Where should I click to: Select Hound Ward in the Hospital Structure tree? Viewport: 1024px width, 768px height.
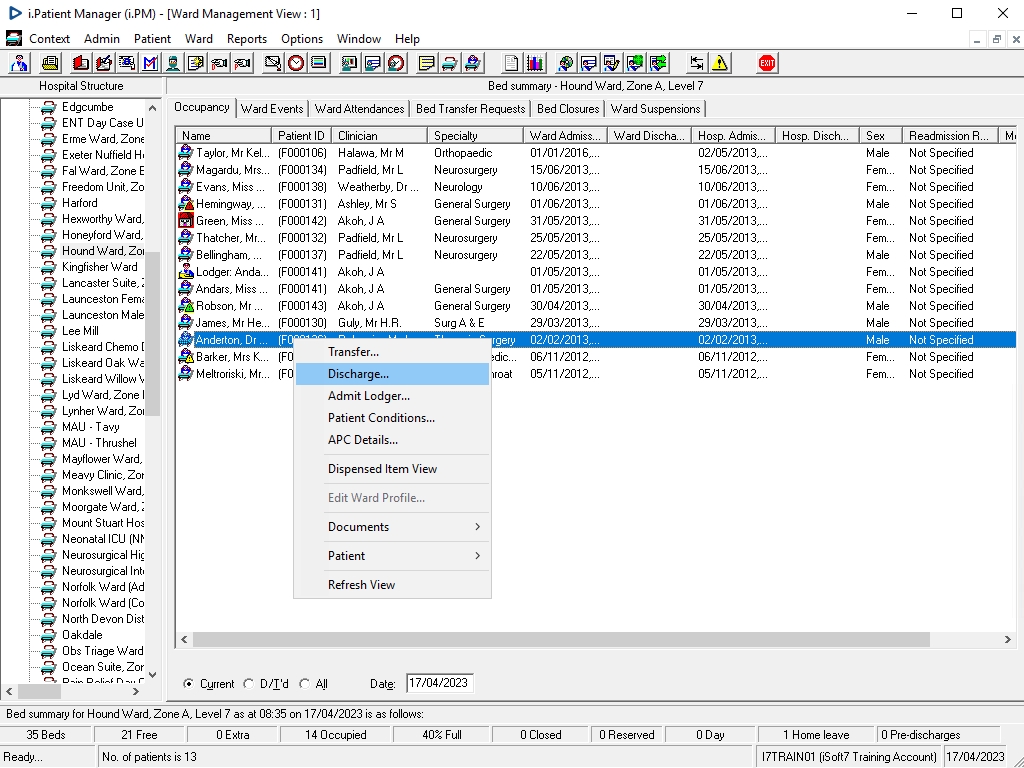(103, 251)
